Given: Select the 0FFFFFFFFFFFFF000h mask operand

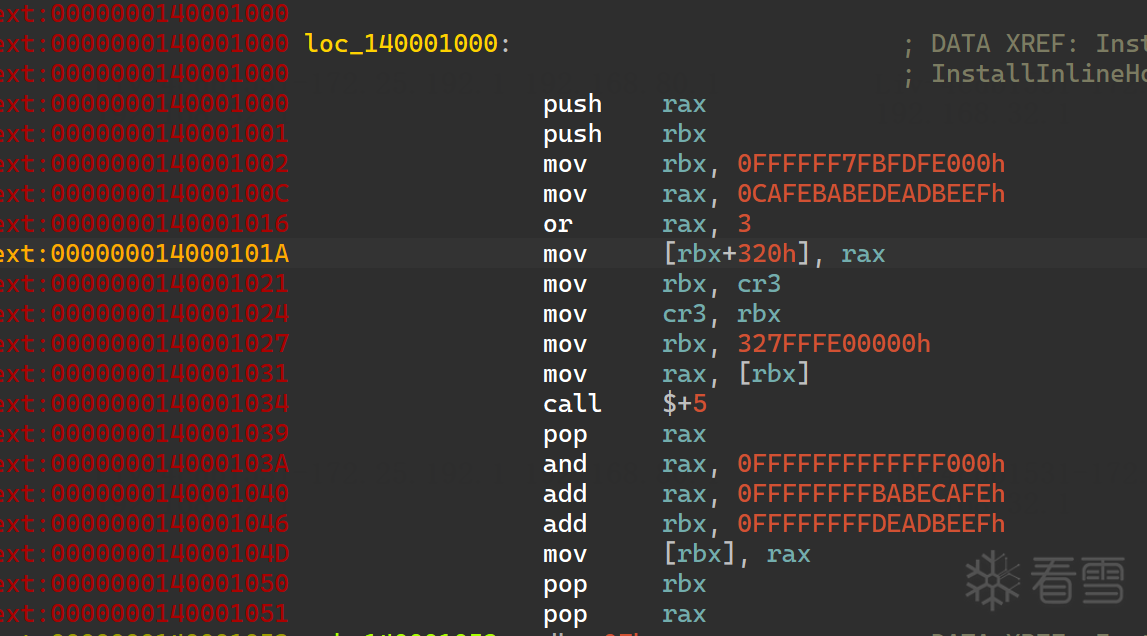Looking at the screenshot, I should (x=870, y=464).
